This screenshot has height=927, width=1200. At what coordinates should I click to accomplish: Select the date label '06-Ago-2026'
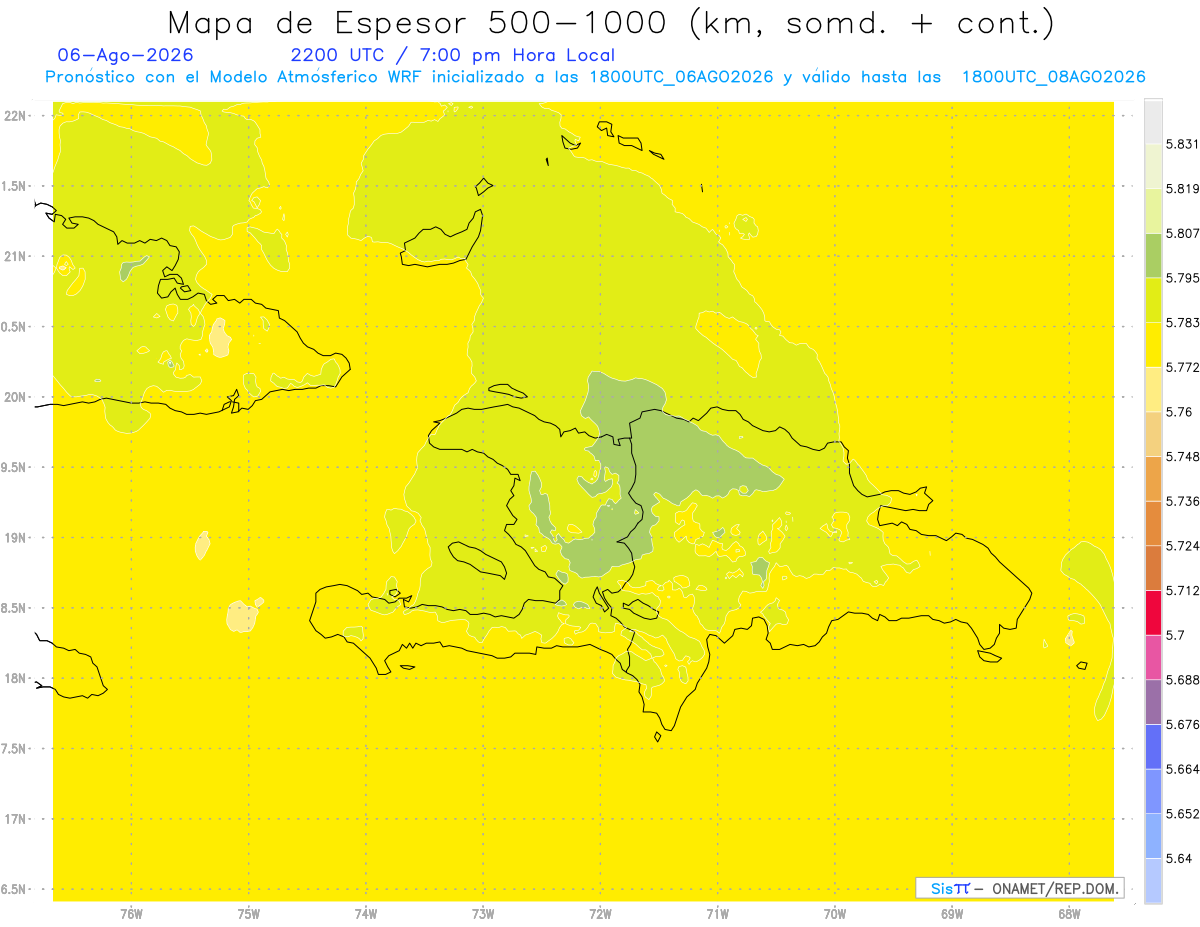pyautogui.click(x=126, y=55)
